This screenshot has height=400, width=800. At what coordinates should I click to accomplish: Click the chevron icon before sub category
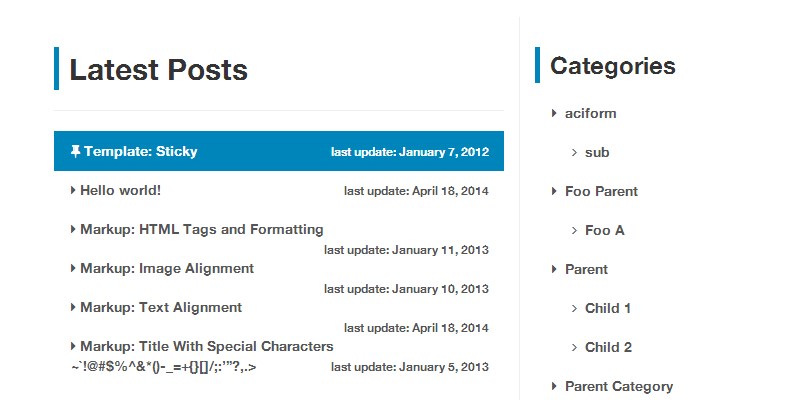(x=574, y=153)
